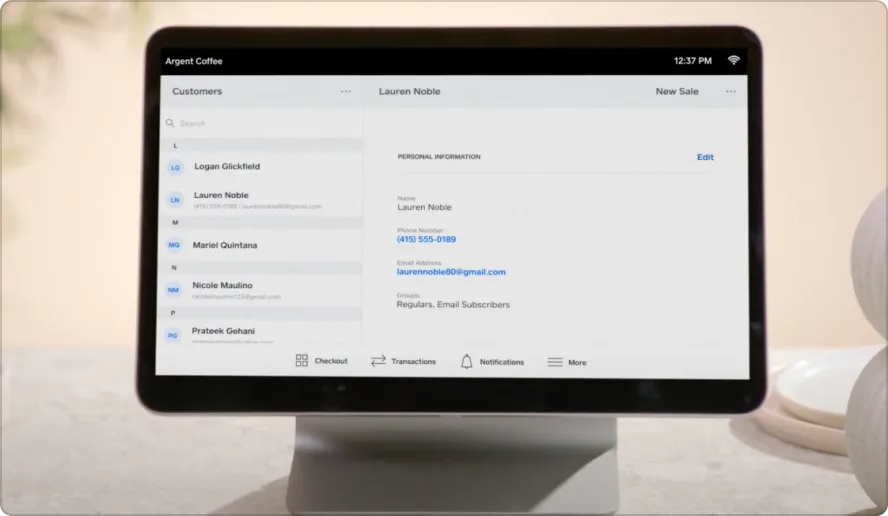888x516 pixels.
Task: Click the Wi-Fi status icon
Action: (x=733, y=60)
